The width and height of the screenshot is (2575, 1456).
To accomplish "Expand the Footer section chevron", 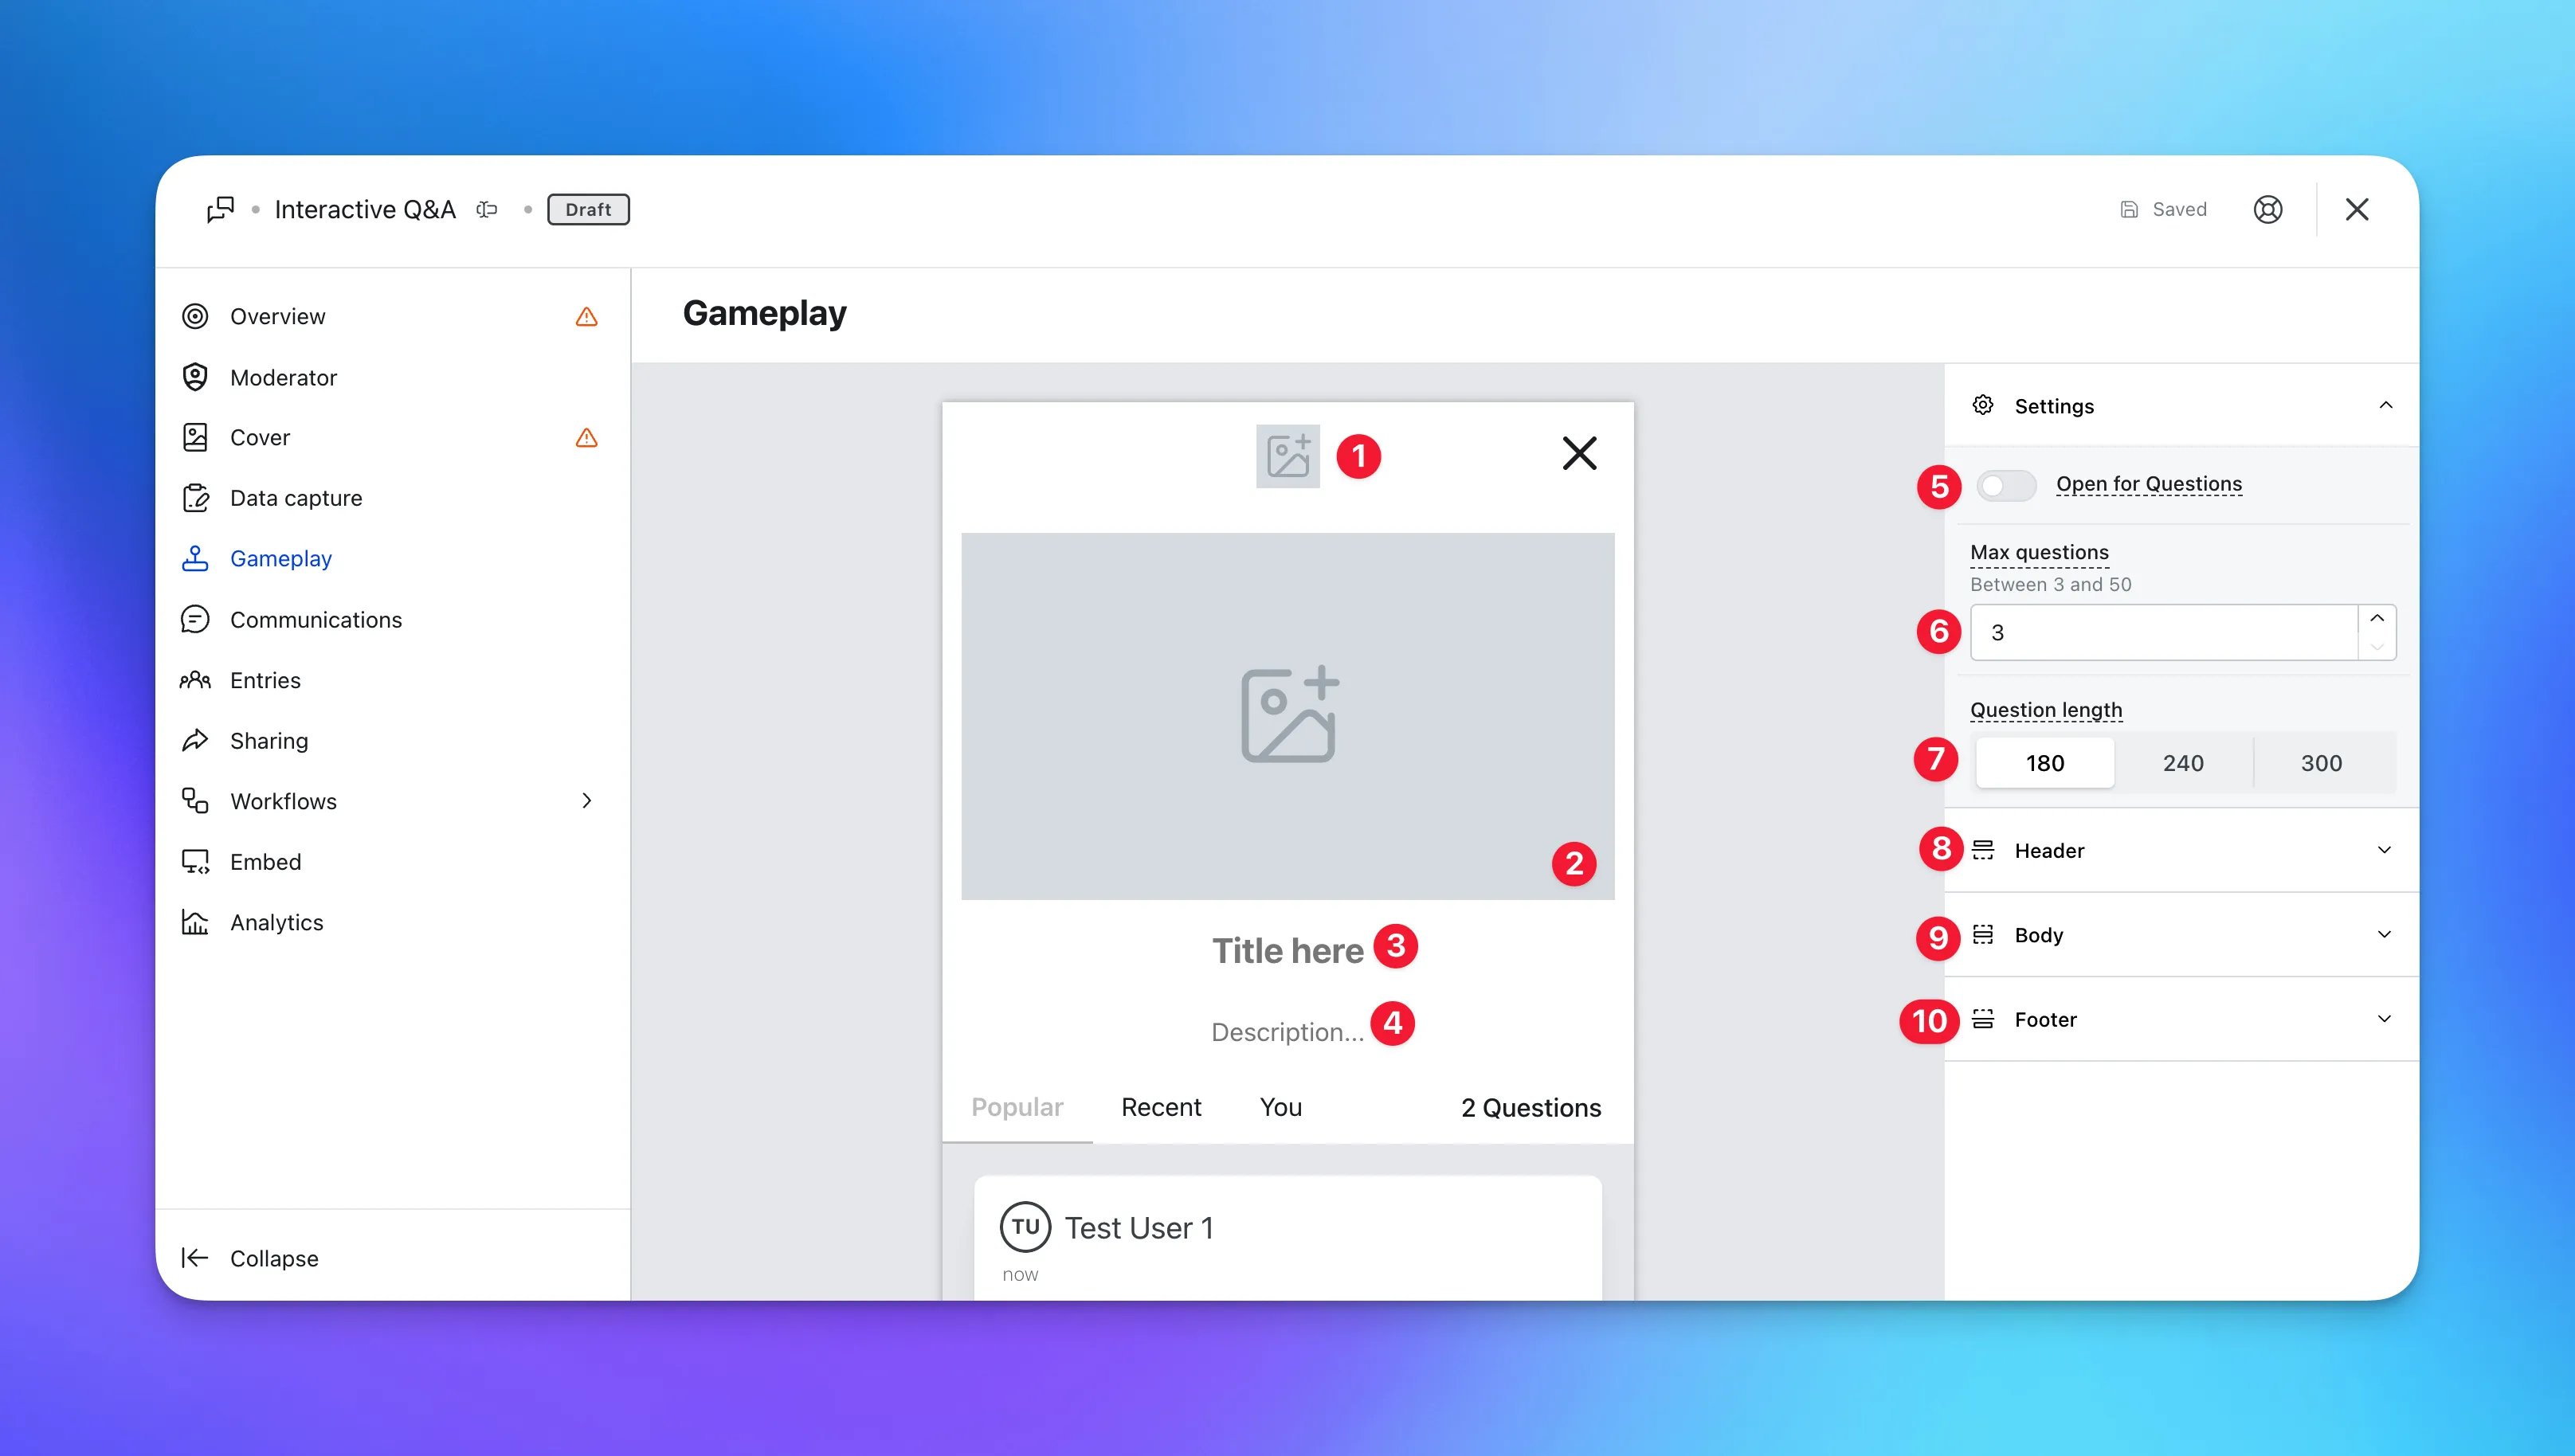I will [x=2384, y=1019].
